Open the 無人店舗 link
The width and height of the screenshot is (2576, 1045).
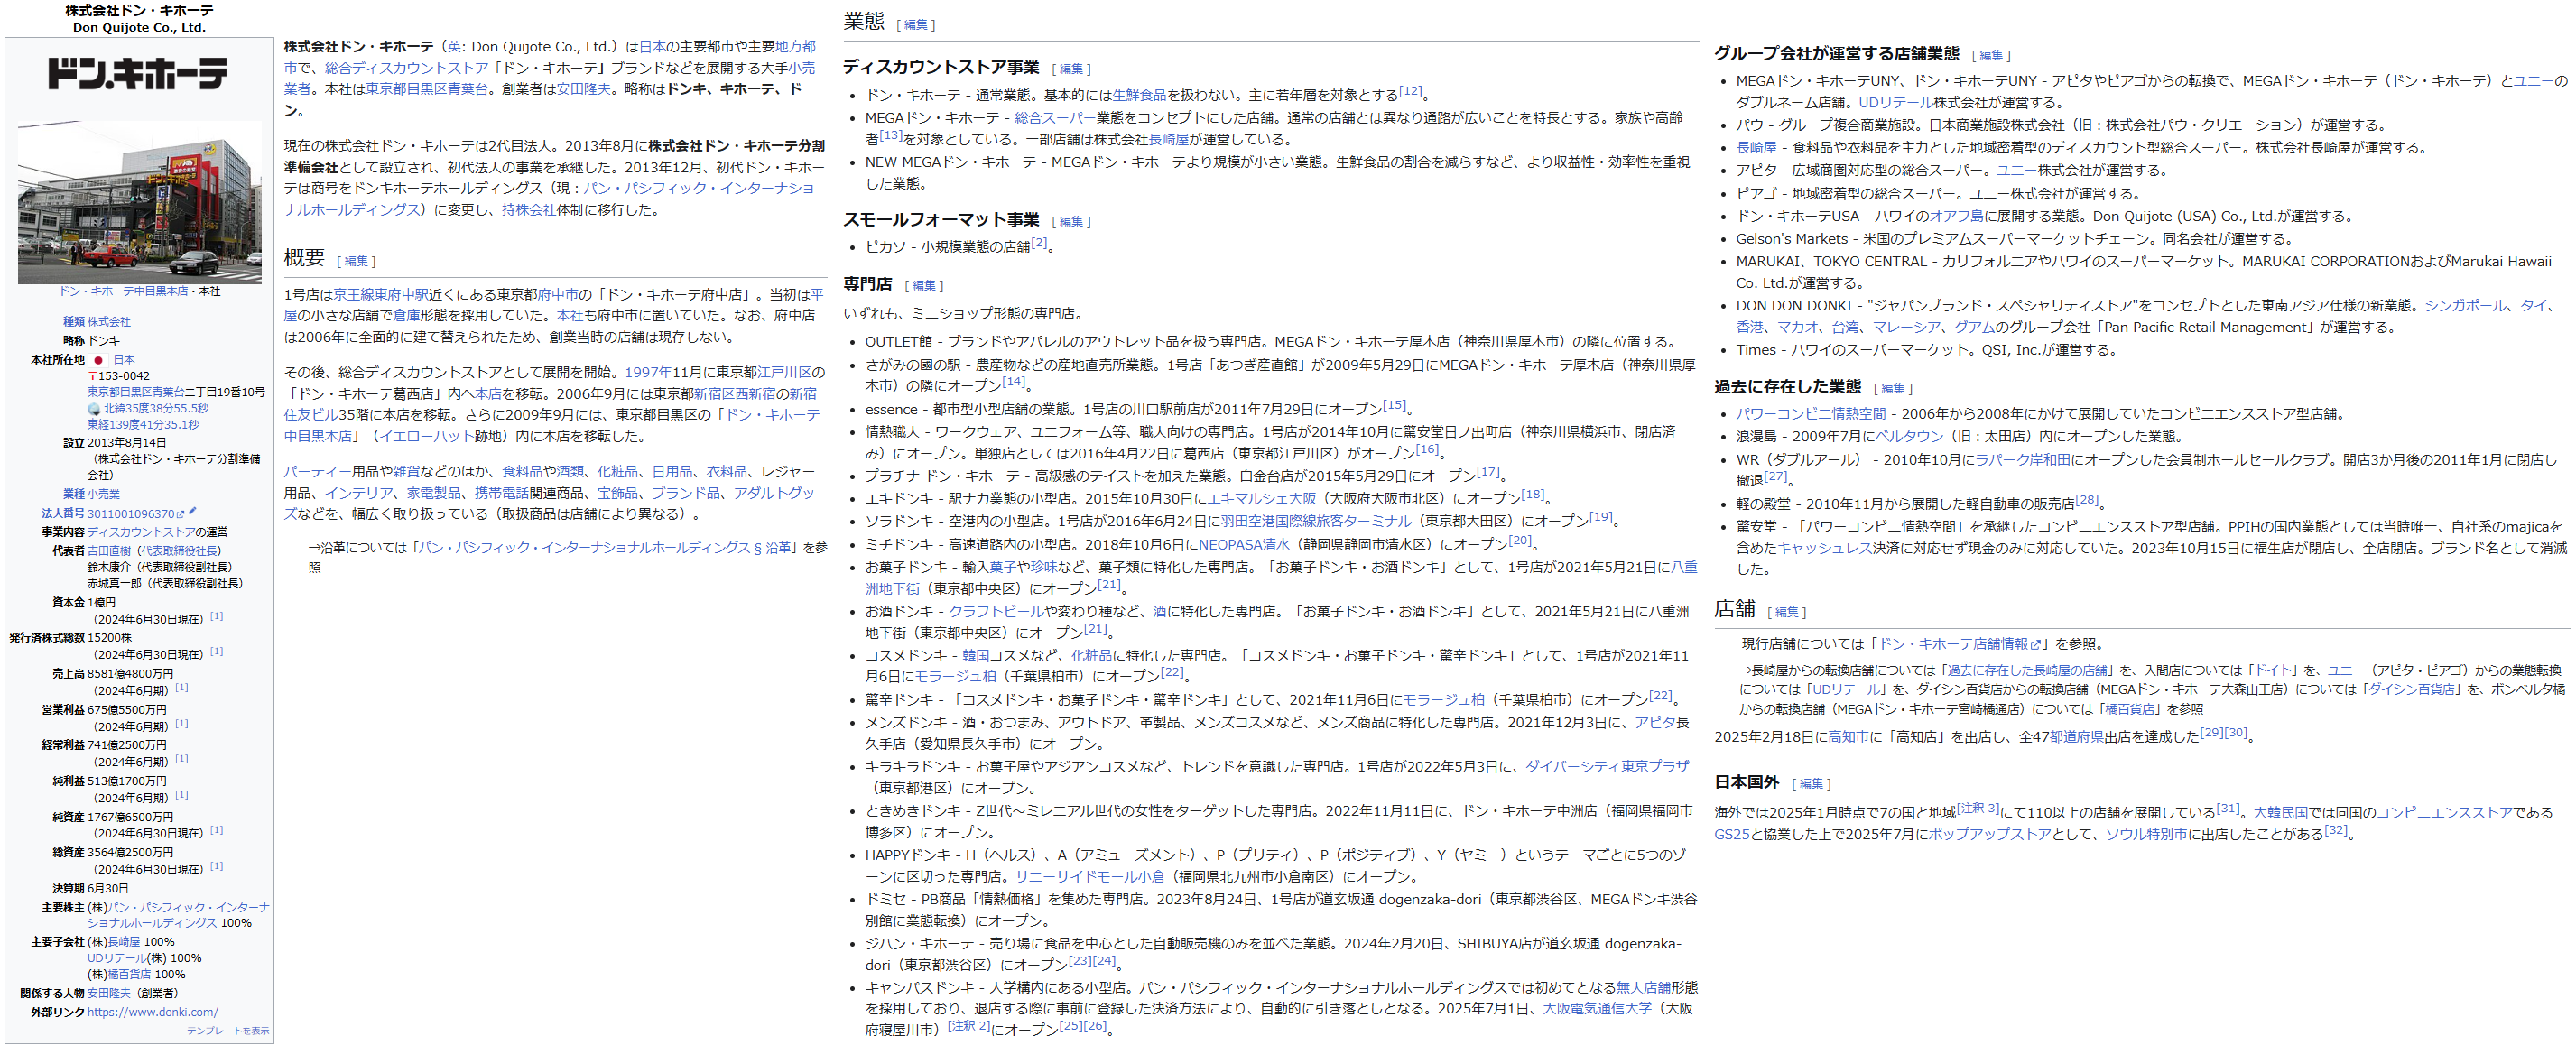pos(1643,988)
